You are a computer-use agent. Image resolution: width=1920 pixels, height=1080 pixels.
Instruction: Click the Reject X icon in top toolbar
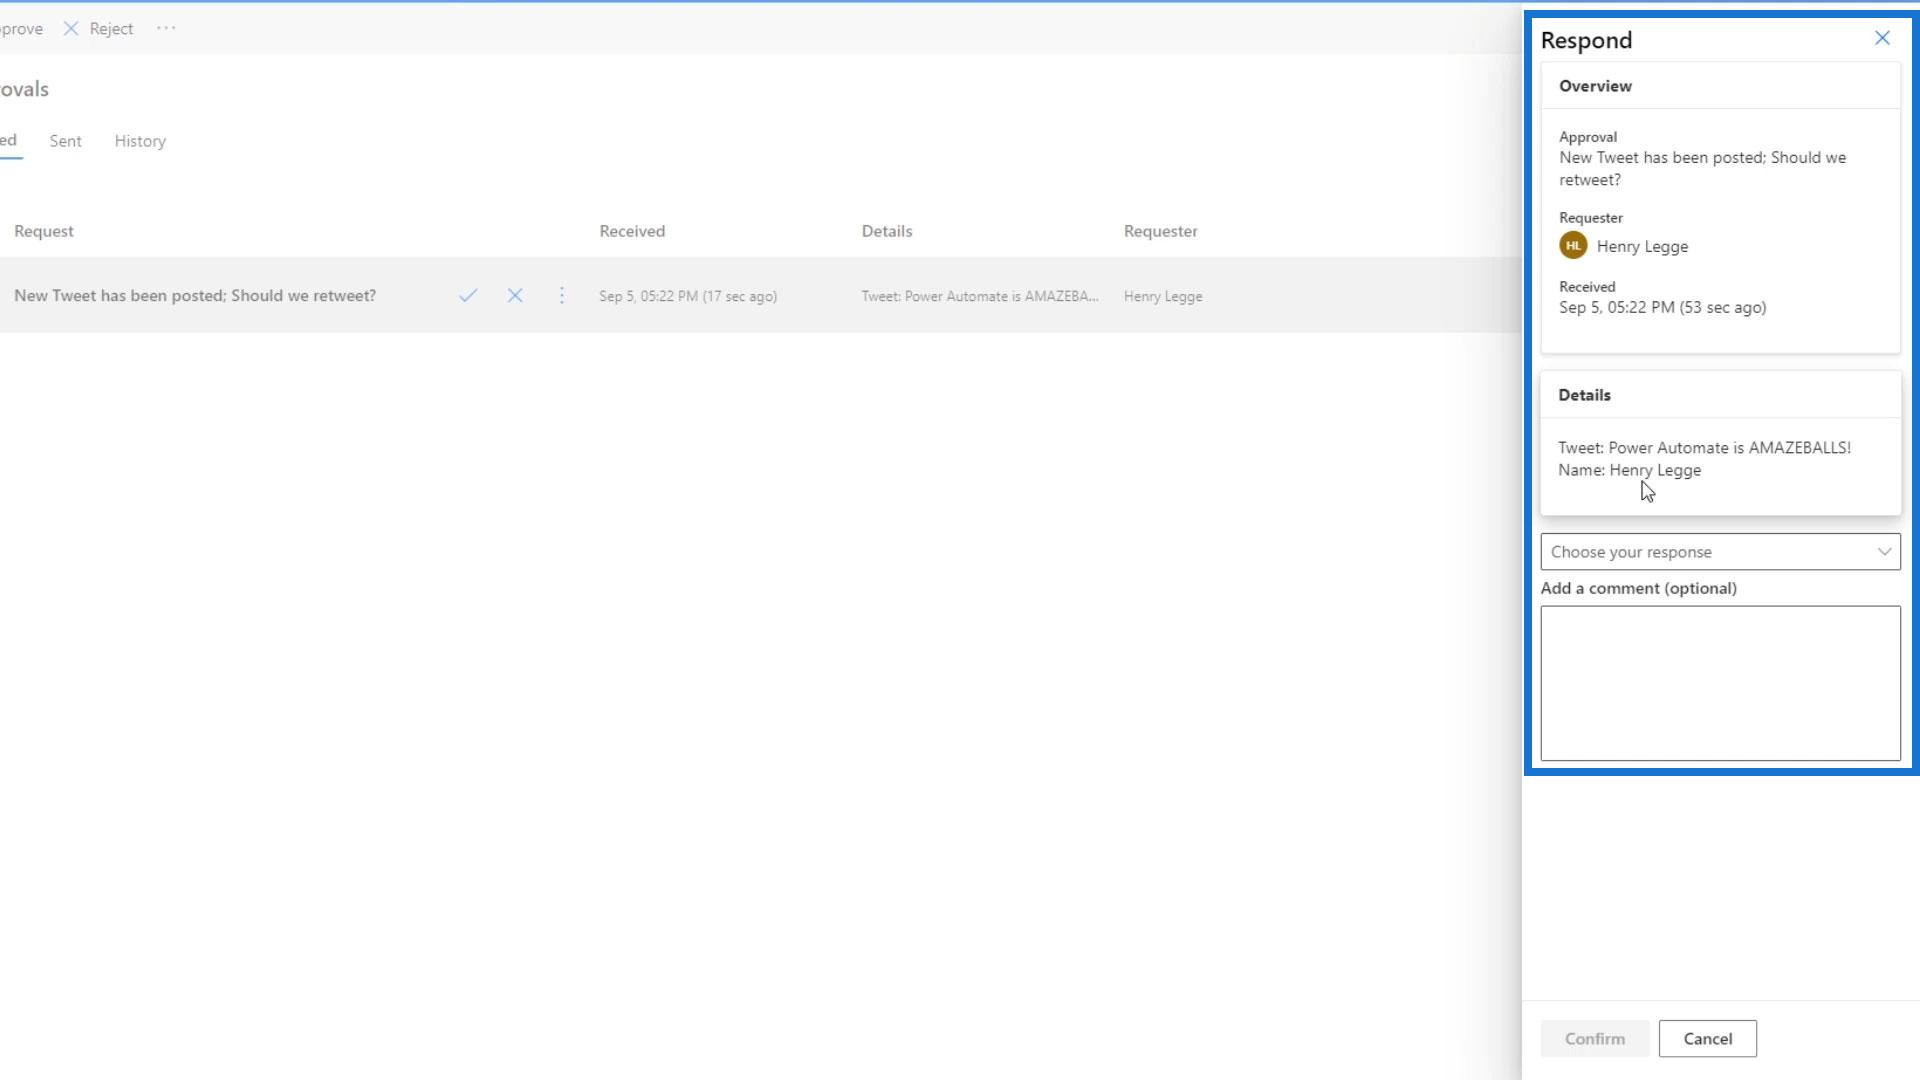[x=71, y=29]
